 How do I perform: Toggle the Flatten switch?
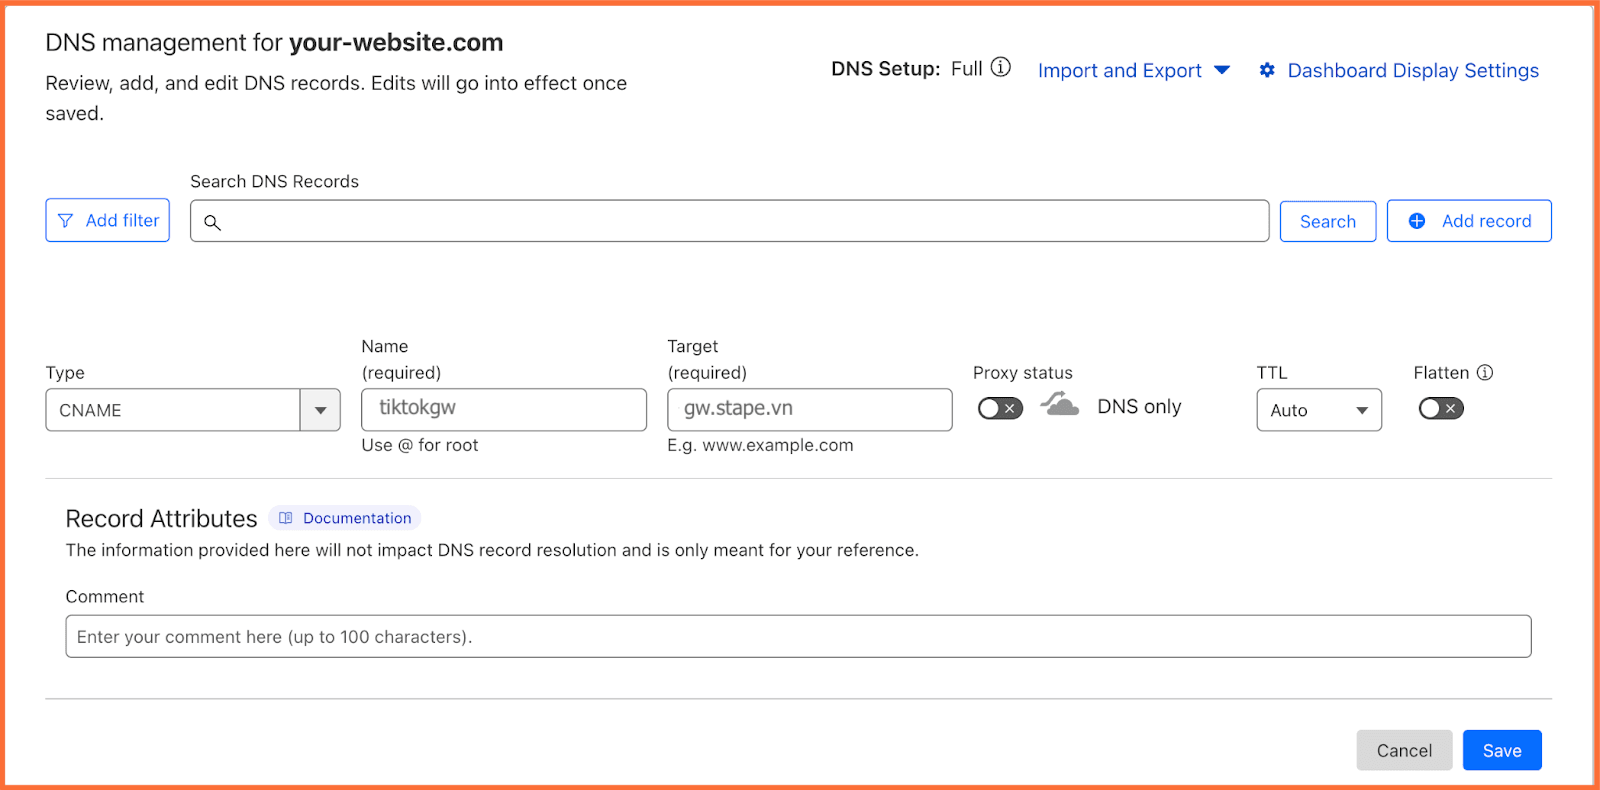pos(1441,408)
